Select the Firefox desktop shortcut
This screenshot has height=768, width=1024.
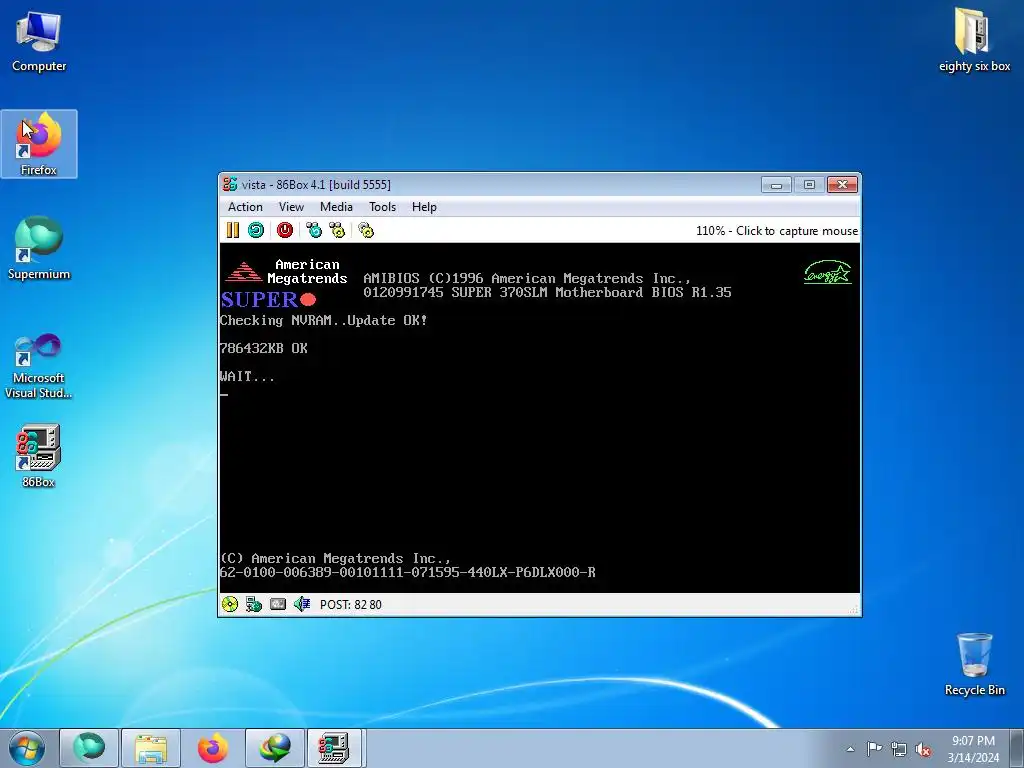pyautogui.click(x=39, y=144)
